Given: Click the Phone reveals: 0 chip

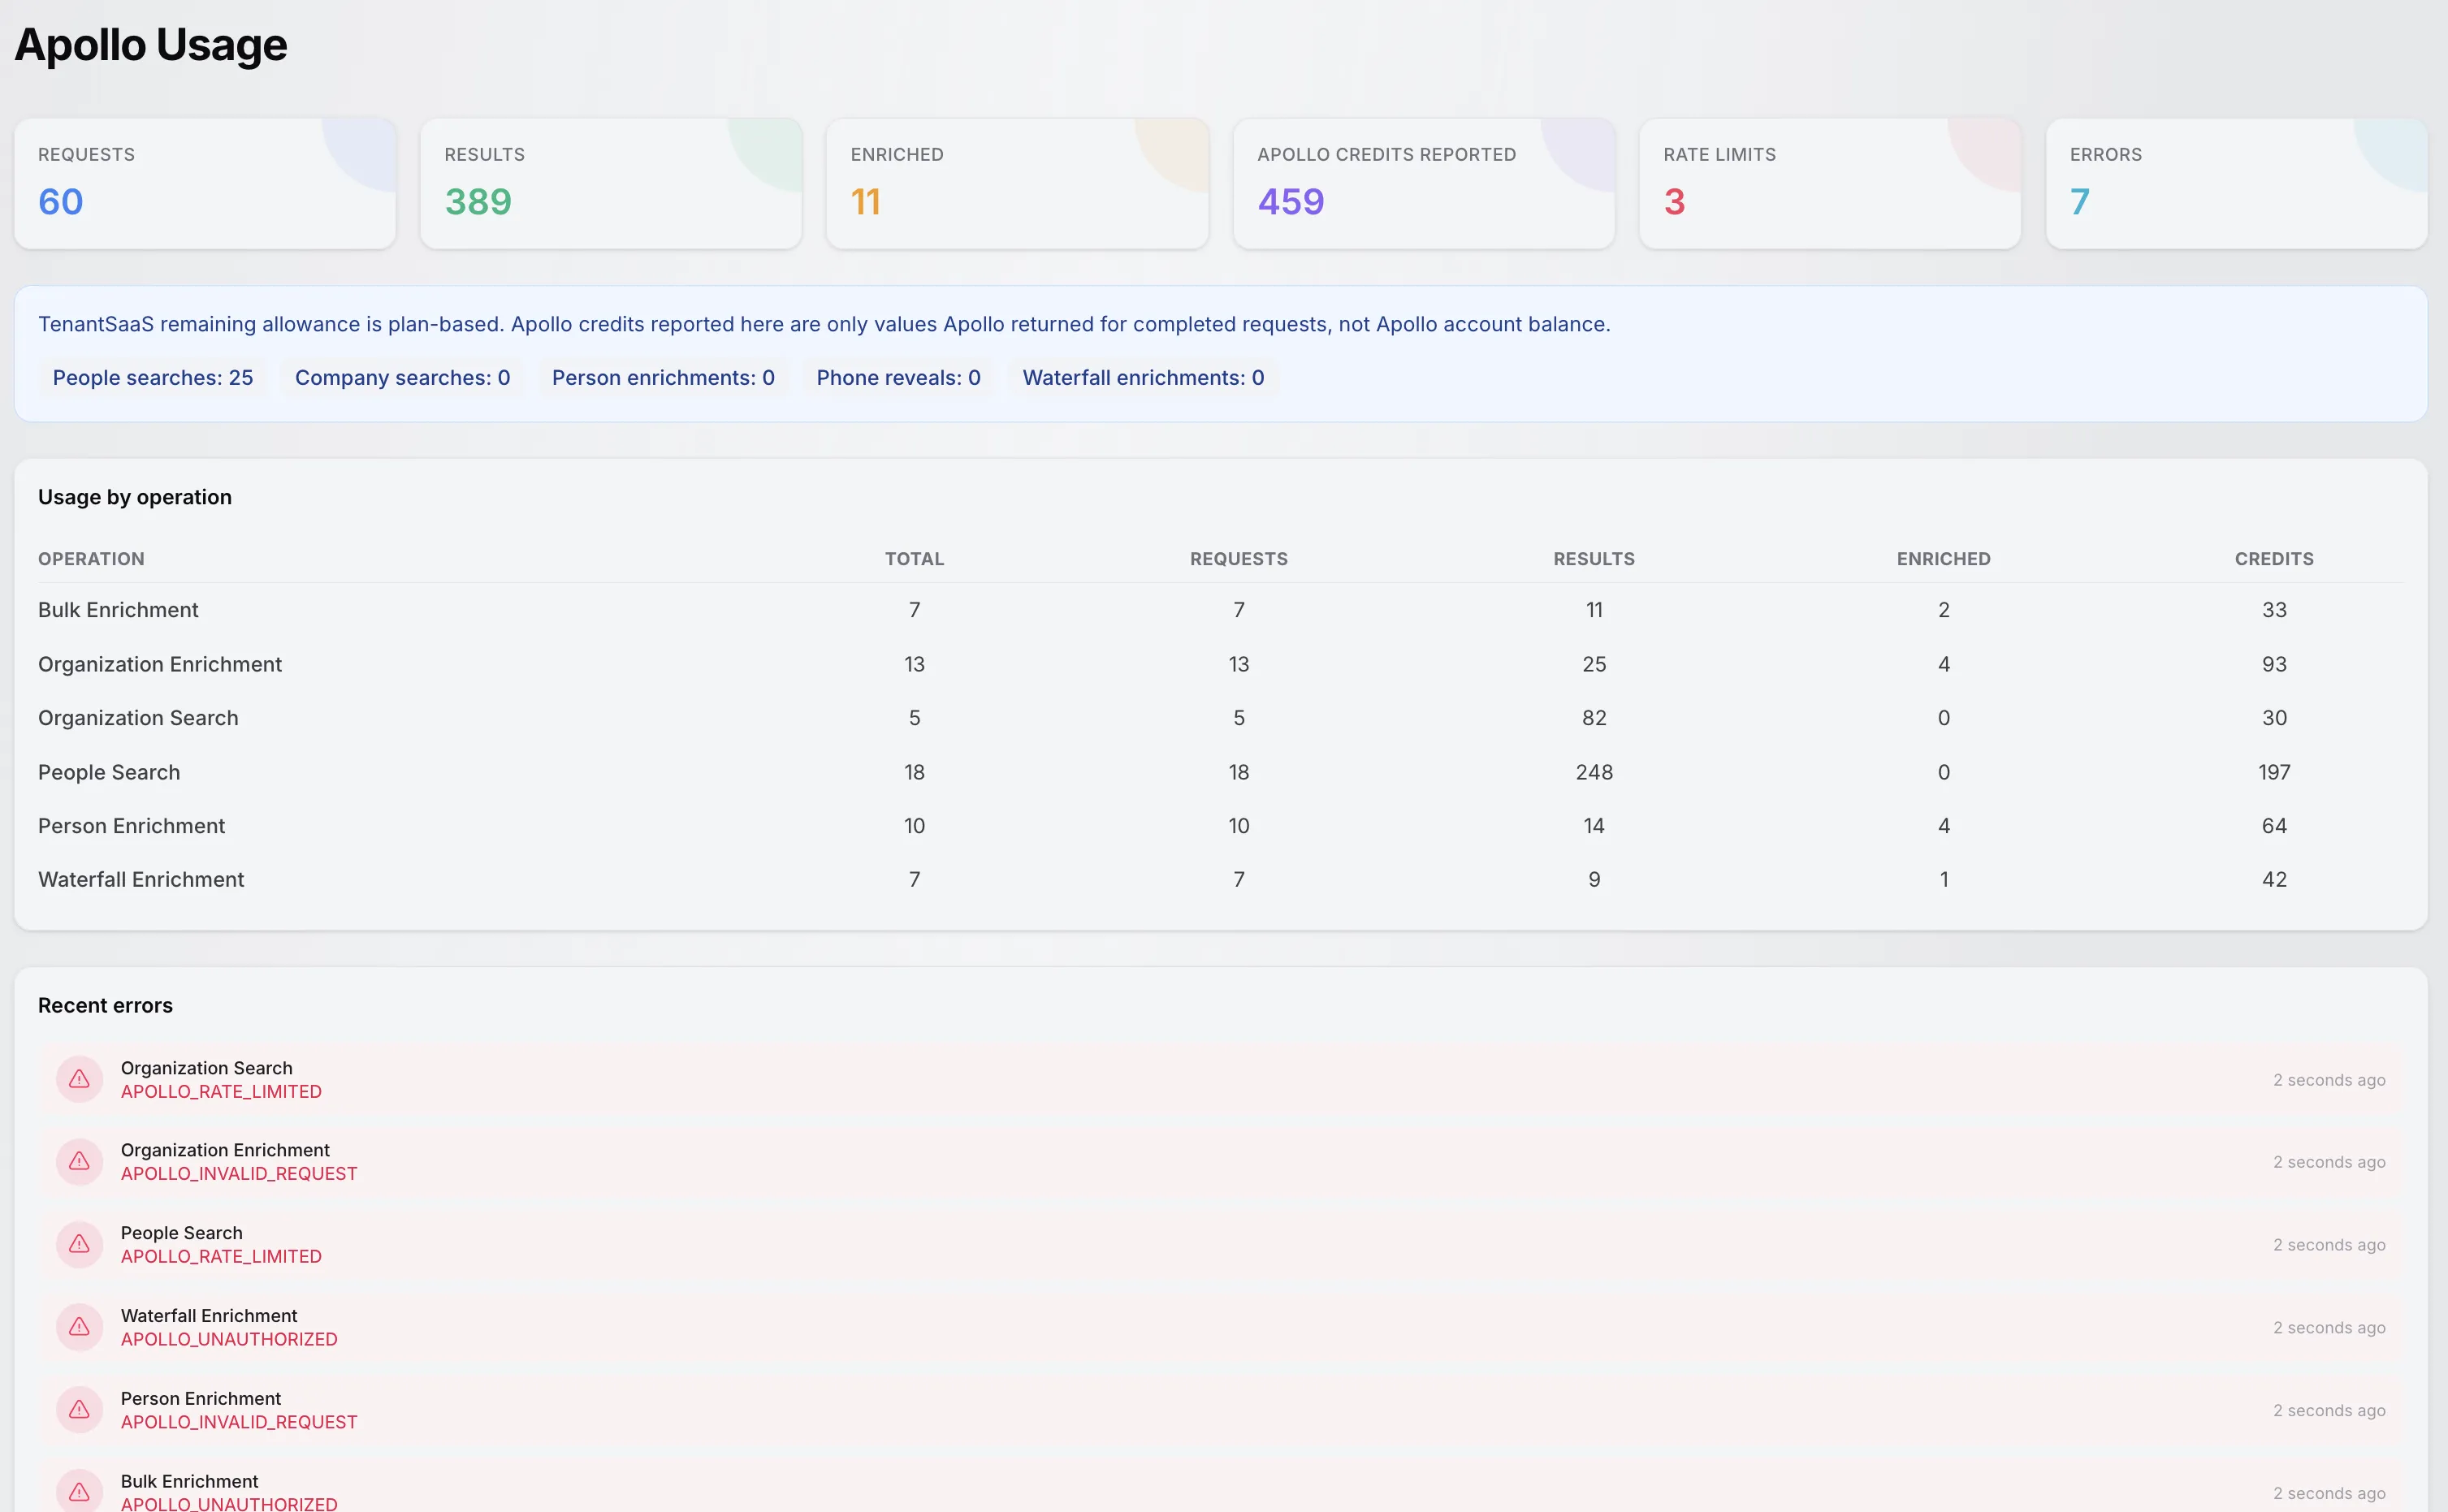Looking at the screenshot, I should point(898,378).
